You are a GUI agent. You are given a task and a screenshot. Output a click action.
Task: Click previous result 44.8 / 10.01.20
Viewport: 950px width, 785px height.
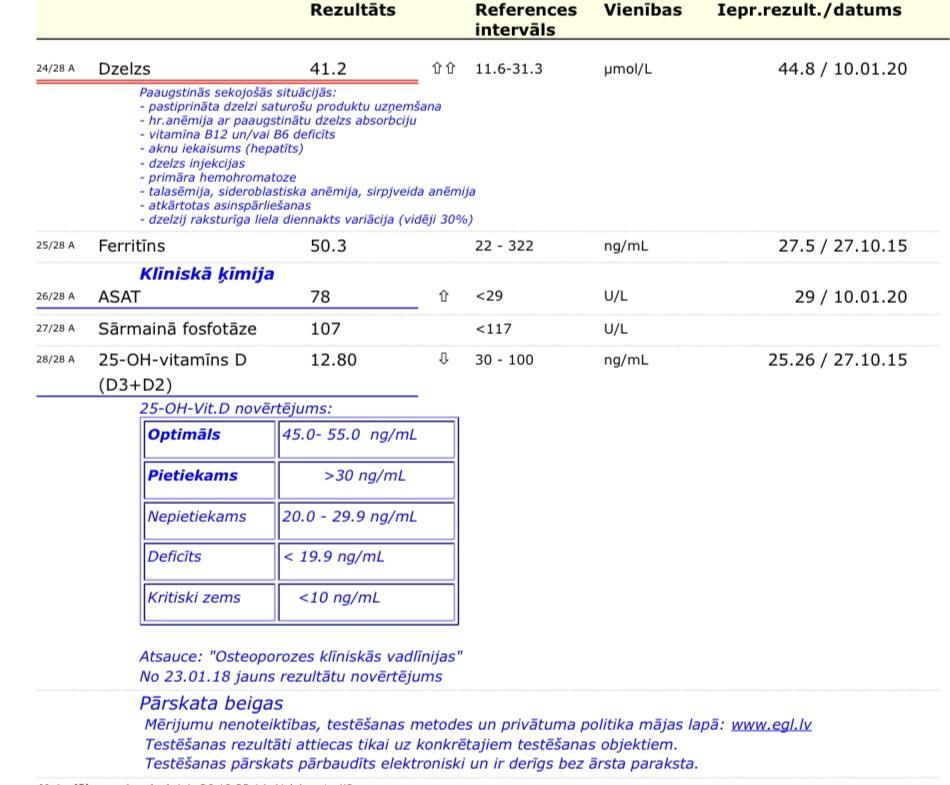pyautogui.click(x=843, y=69)
